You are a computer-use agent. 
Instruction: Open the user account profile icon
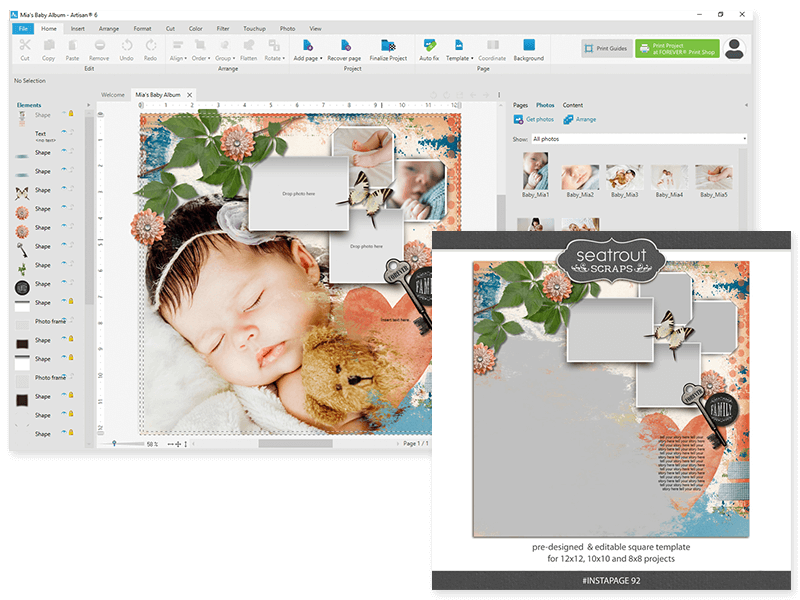pyautogui.click(x=734, y=48)
